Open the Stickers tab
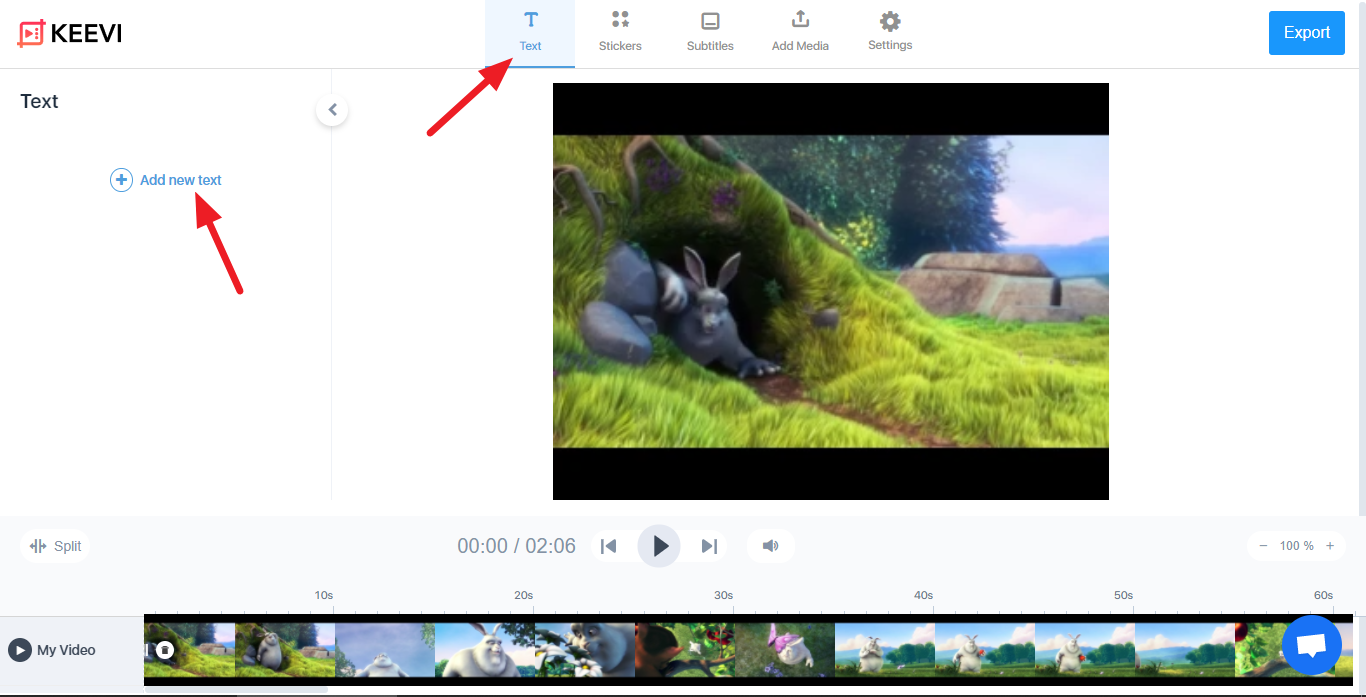 (x=620, y=33)
